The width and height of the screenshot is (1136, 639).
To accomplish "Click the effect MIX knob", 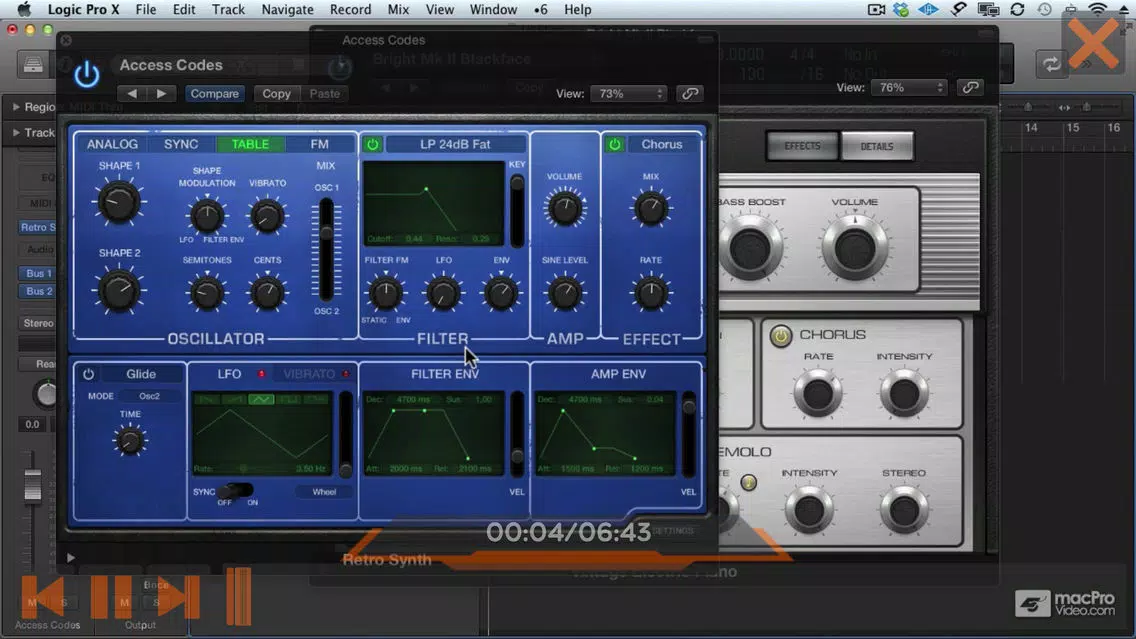I will click(x=651, y=209).
